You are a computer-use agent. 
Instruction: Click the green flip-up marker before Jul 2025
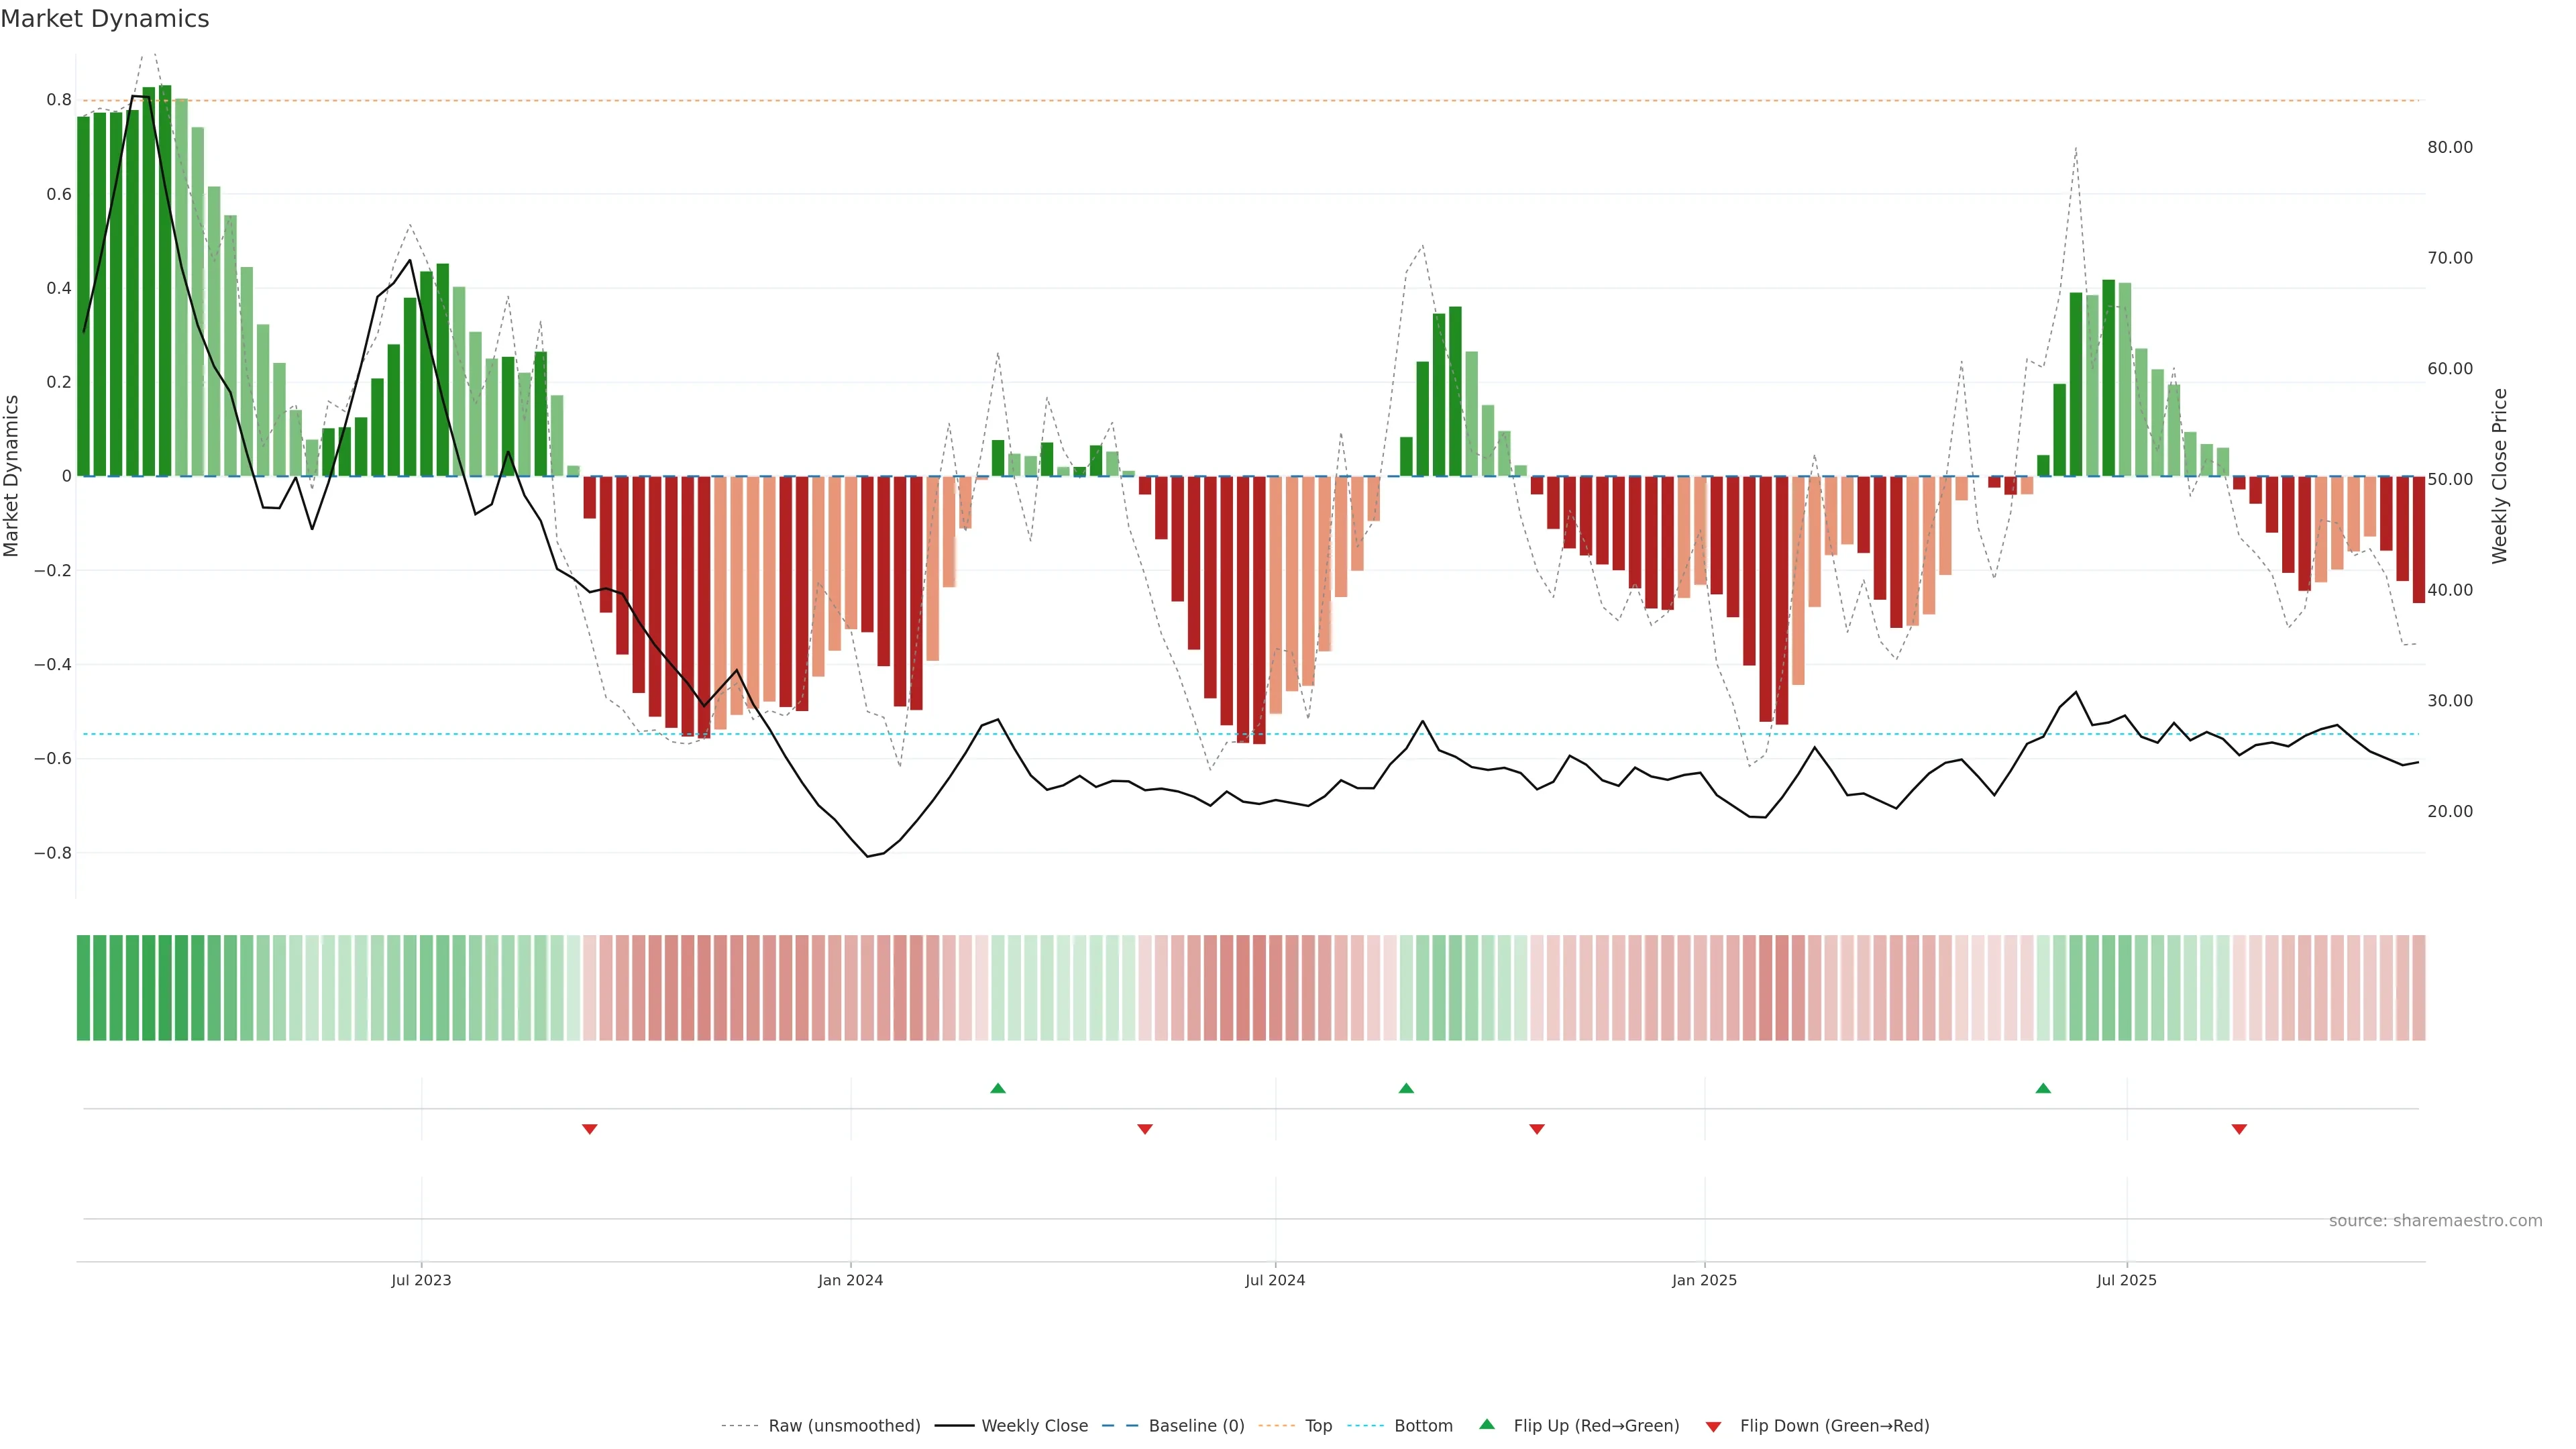pos(2043,1088)
